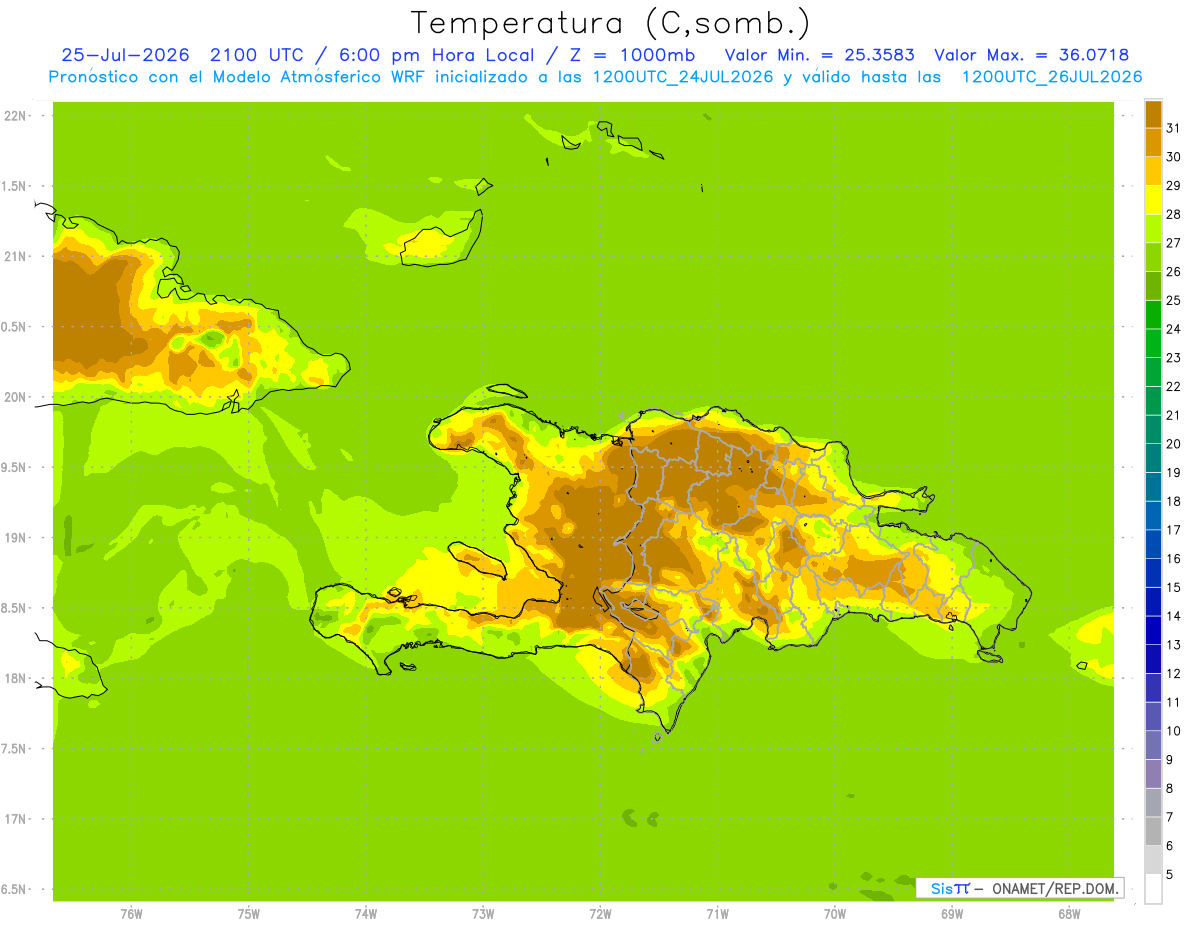Click the '1200UTC_24JUL2026' initialization time
Screen dimensions: 1200x927
[683, 77]
